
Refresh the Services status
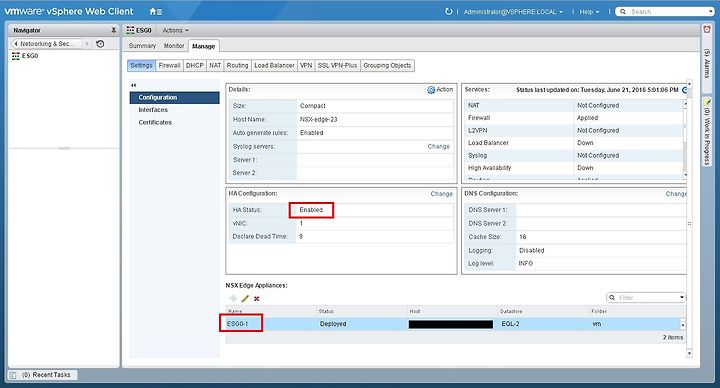685,90
